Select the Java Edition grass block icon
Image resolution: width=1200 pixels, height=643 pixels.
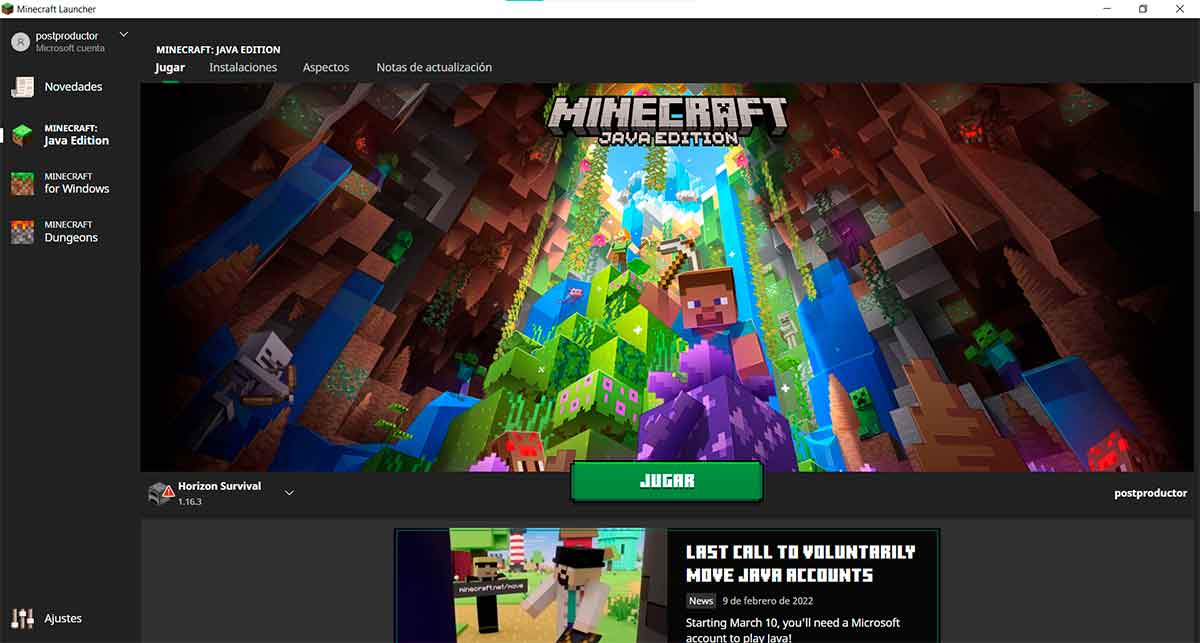[22, 135]
